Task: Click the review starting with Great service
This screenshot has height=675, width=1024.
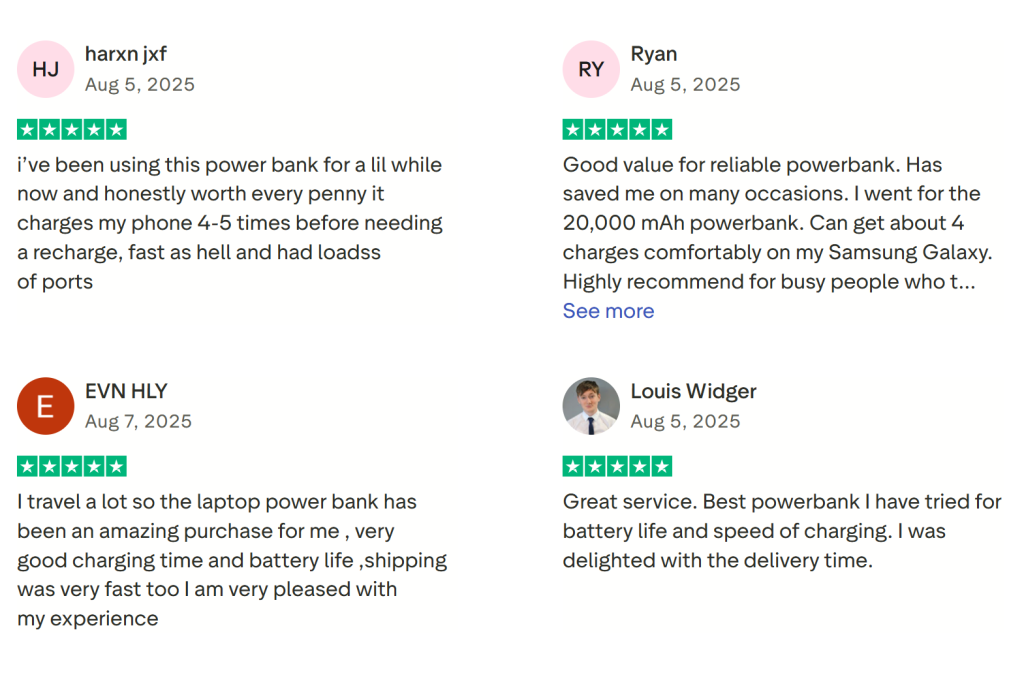Action: (x=781, y=531)
